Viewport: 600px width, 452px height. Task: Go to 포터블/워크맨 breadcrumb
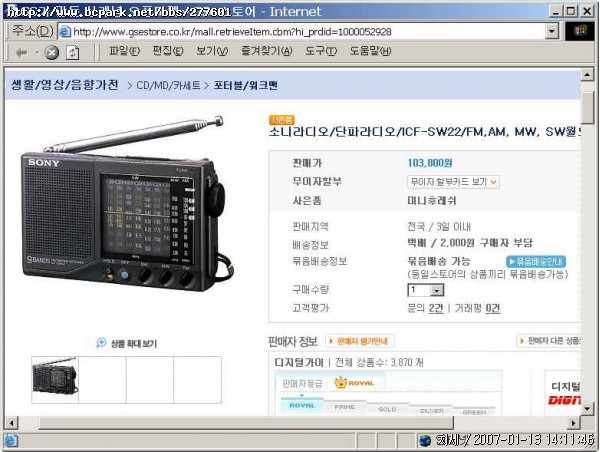(x=245, y=85)
